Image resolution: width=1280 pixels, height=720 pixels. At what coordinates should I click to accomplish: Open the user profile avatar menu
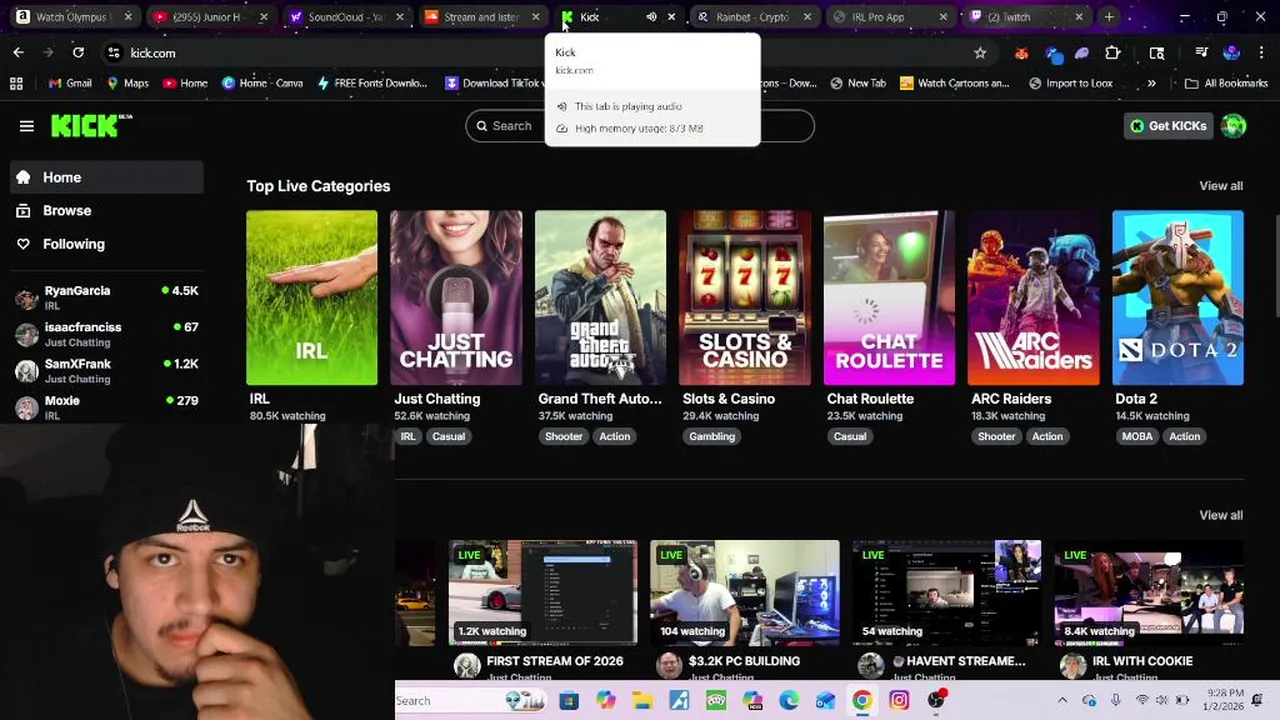(1234, 126)
